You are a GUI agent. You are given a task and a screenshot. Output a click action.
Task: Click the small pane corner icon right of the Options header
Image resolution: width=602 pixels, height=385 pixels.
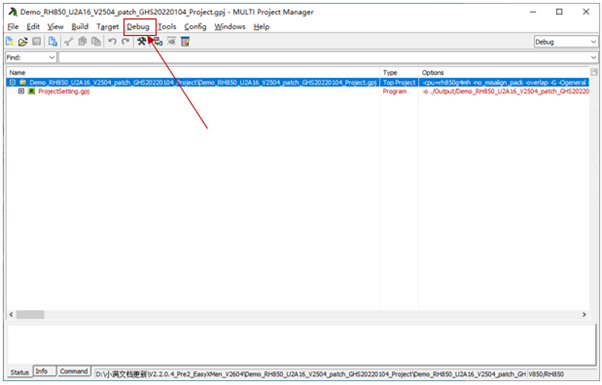(594, 72)
